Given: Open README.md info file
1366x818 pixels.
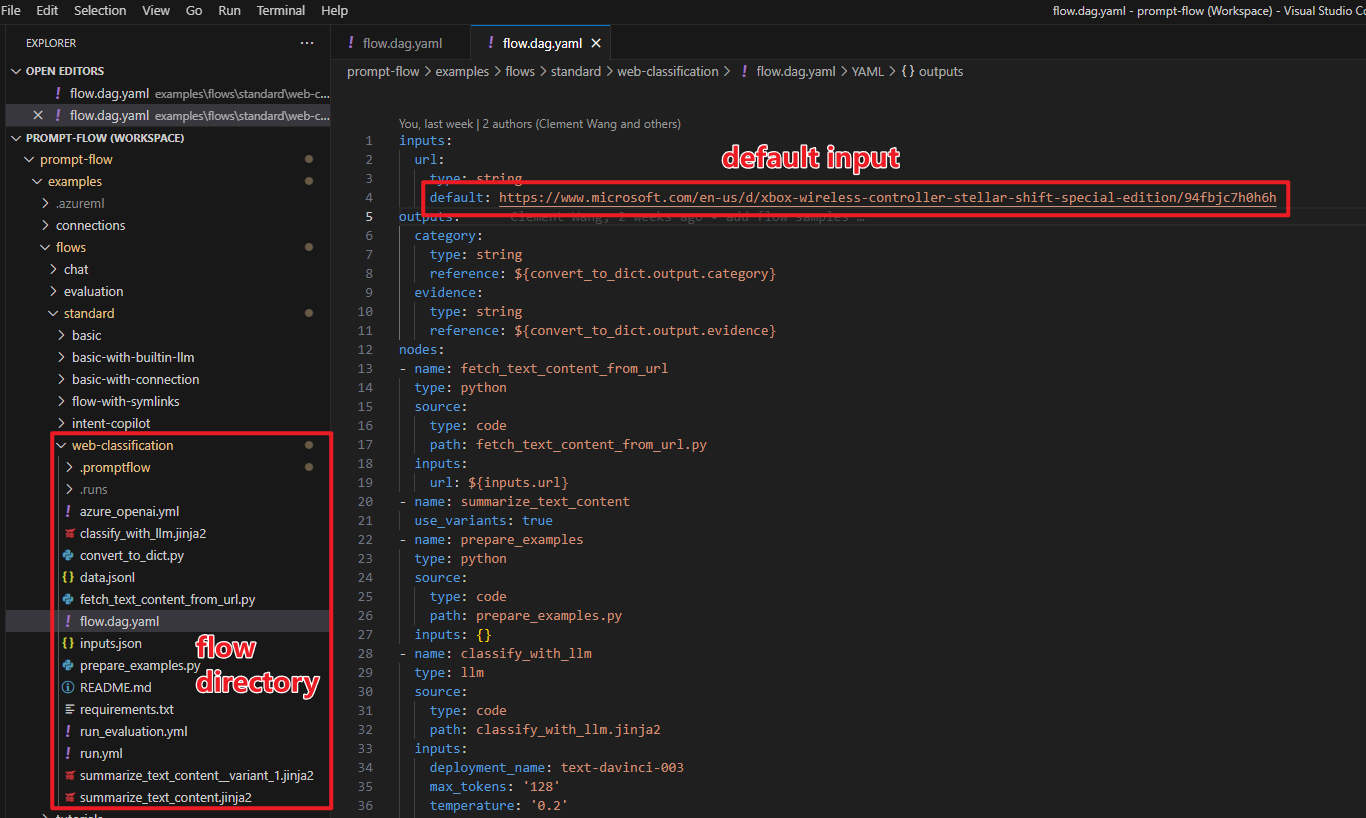Looking at the screenshot, I should 115,687.
